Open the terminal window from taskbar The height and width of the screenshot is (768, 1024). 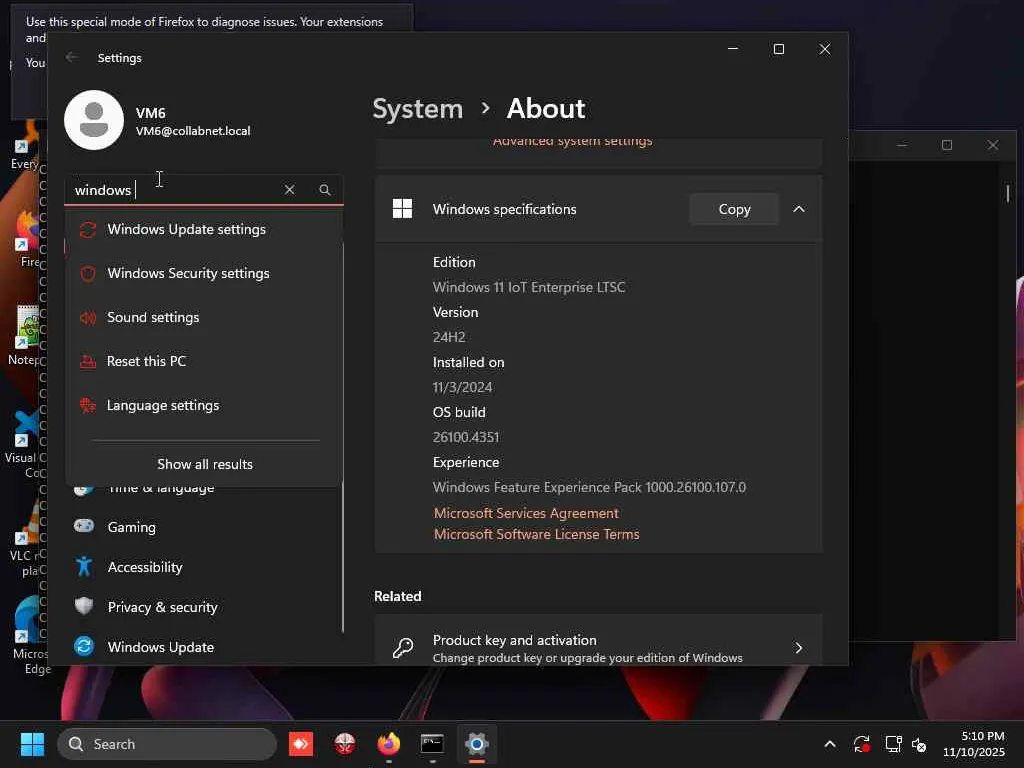pos(432,744)
